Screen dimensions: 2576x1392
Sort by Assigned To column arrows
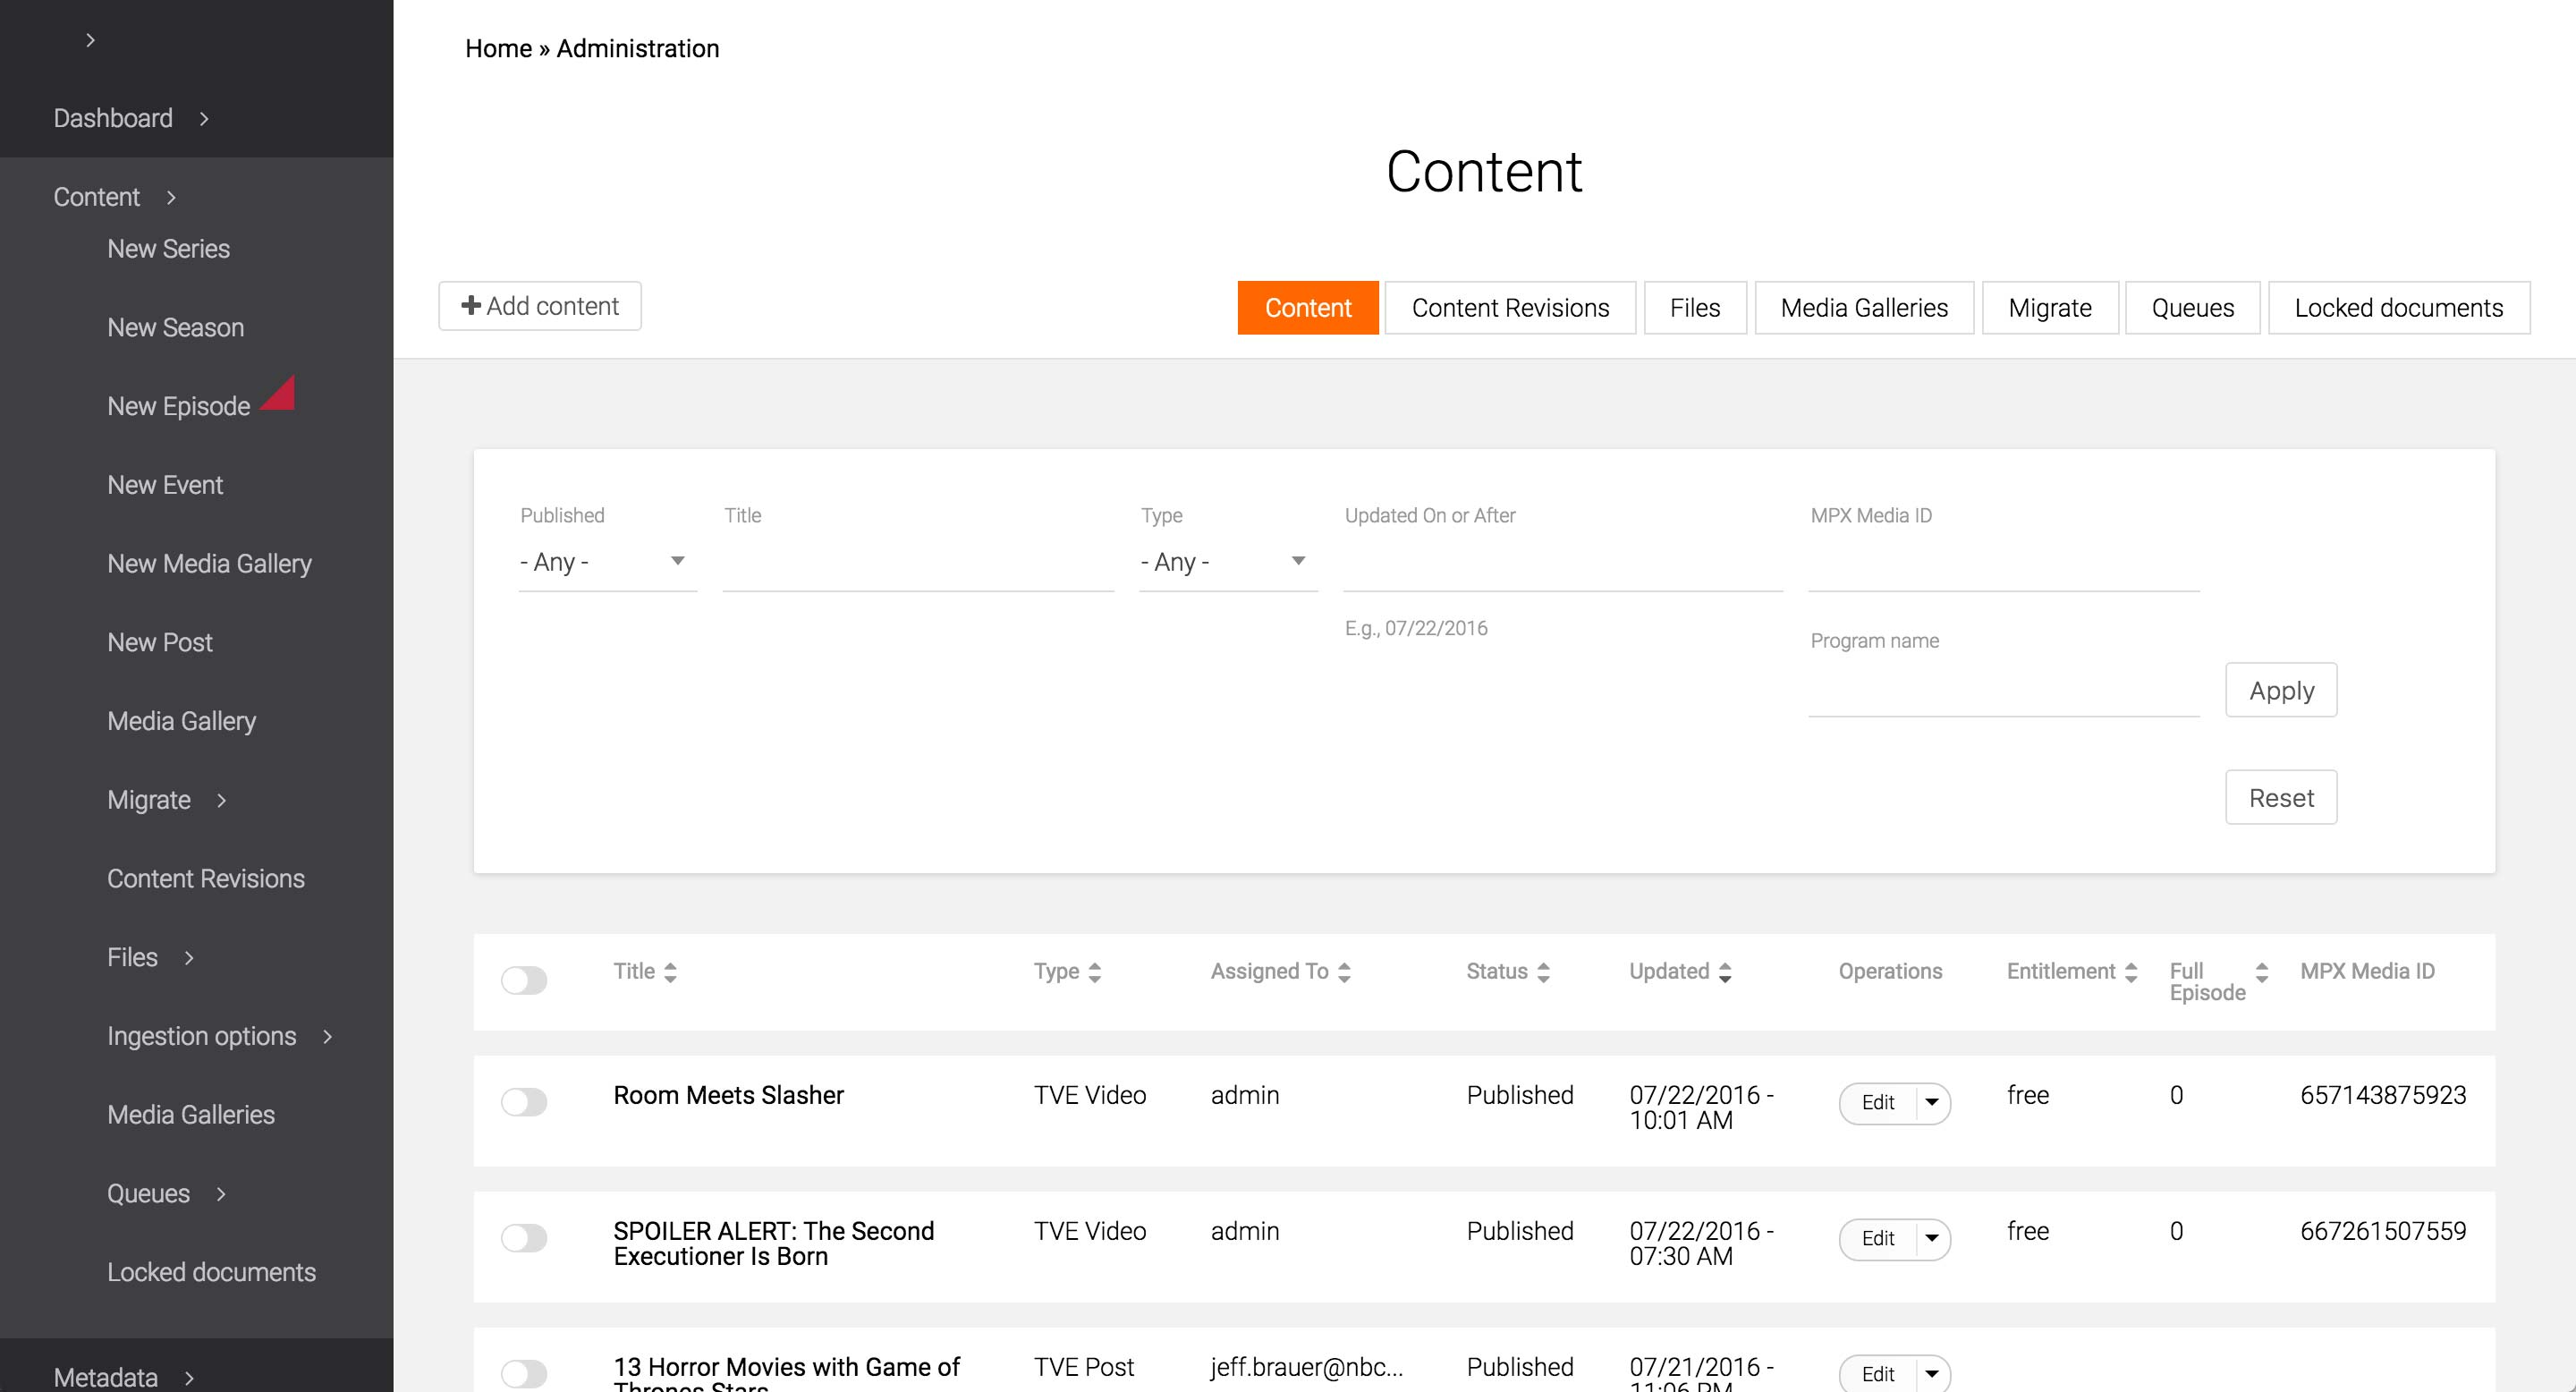[1344, 972]
